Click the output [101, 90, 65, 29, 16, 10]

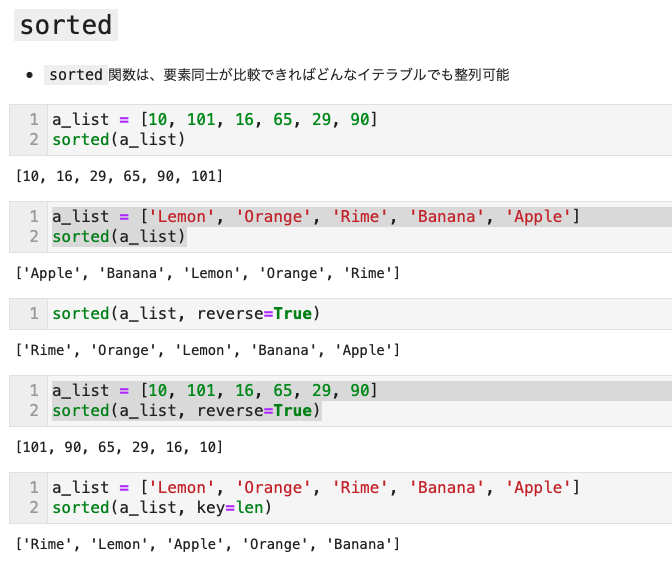(x=119, y=447)
